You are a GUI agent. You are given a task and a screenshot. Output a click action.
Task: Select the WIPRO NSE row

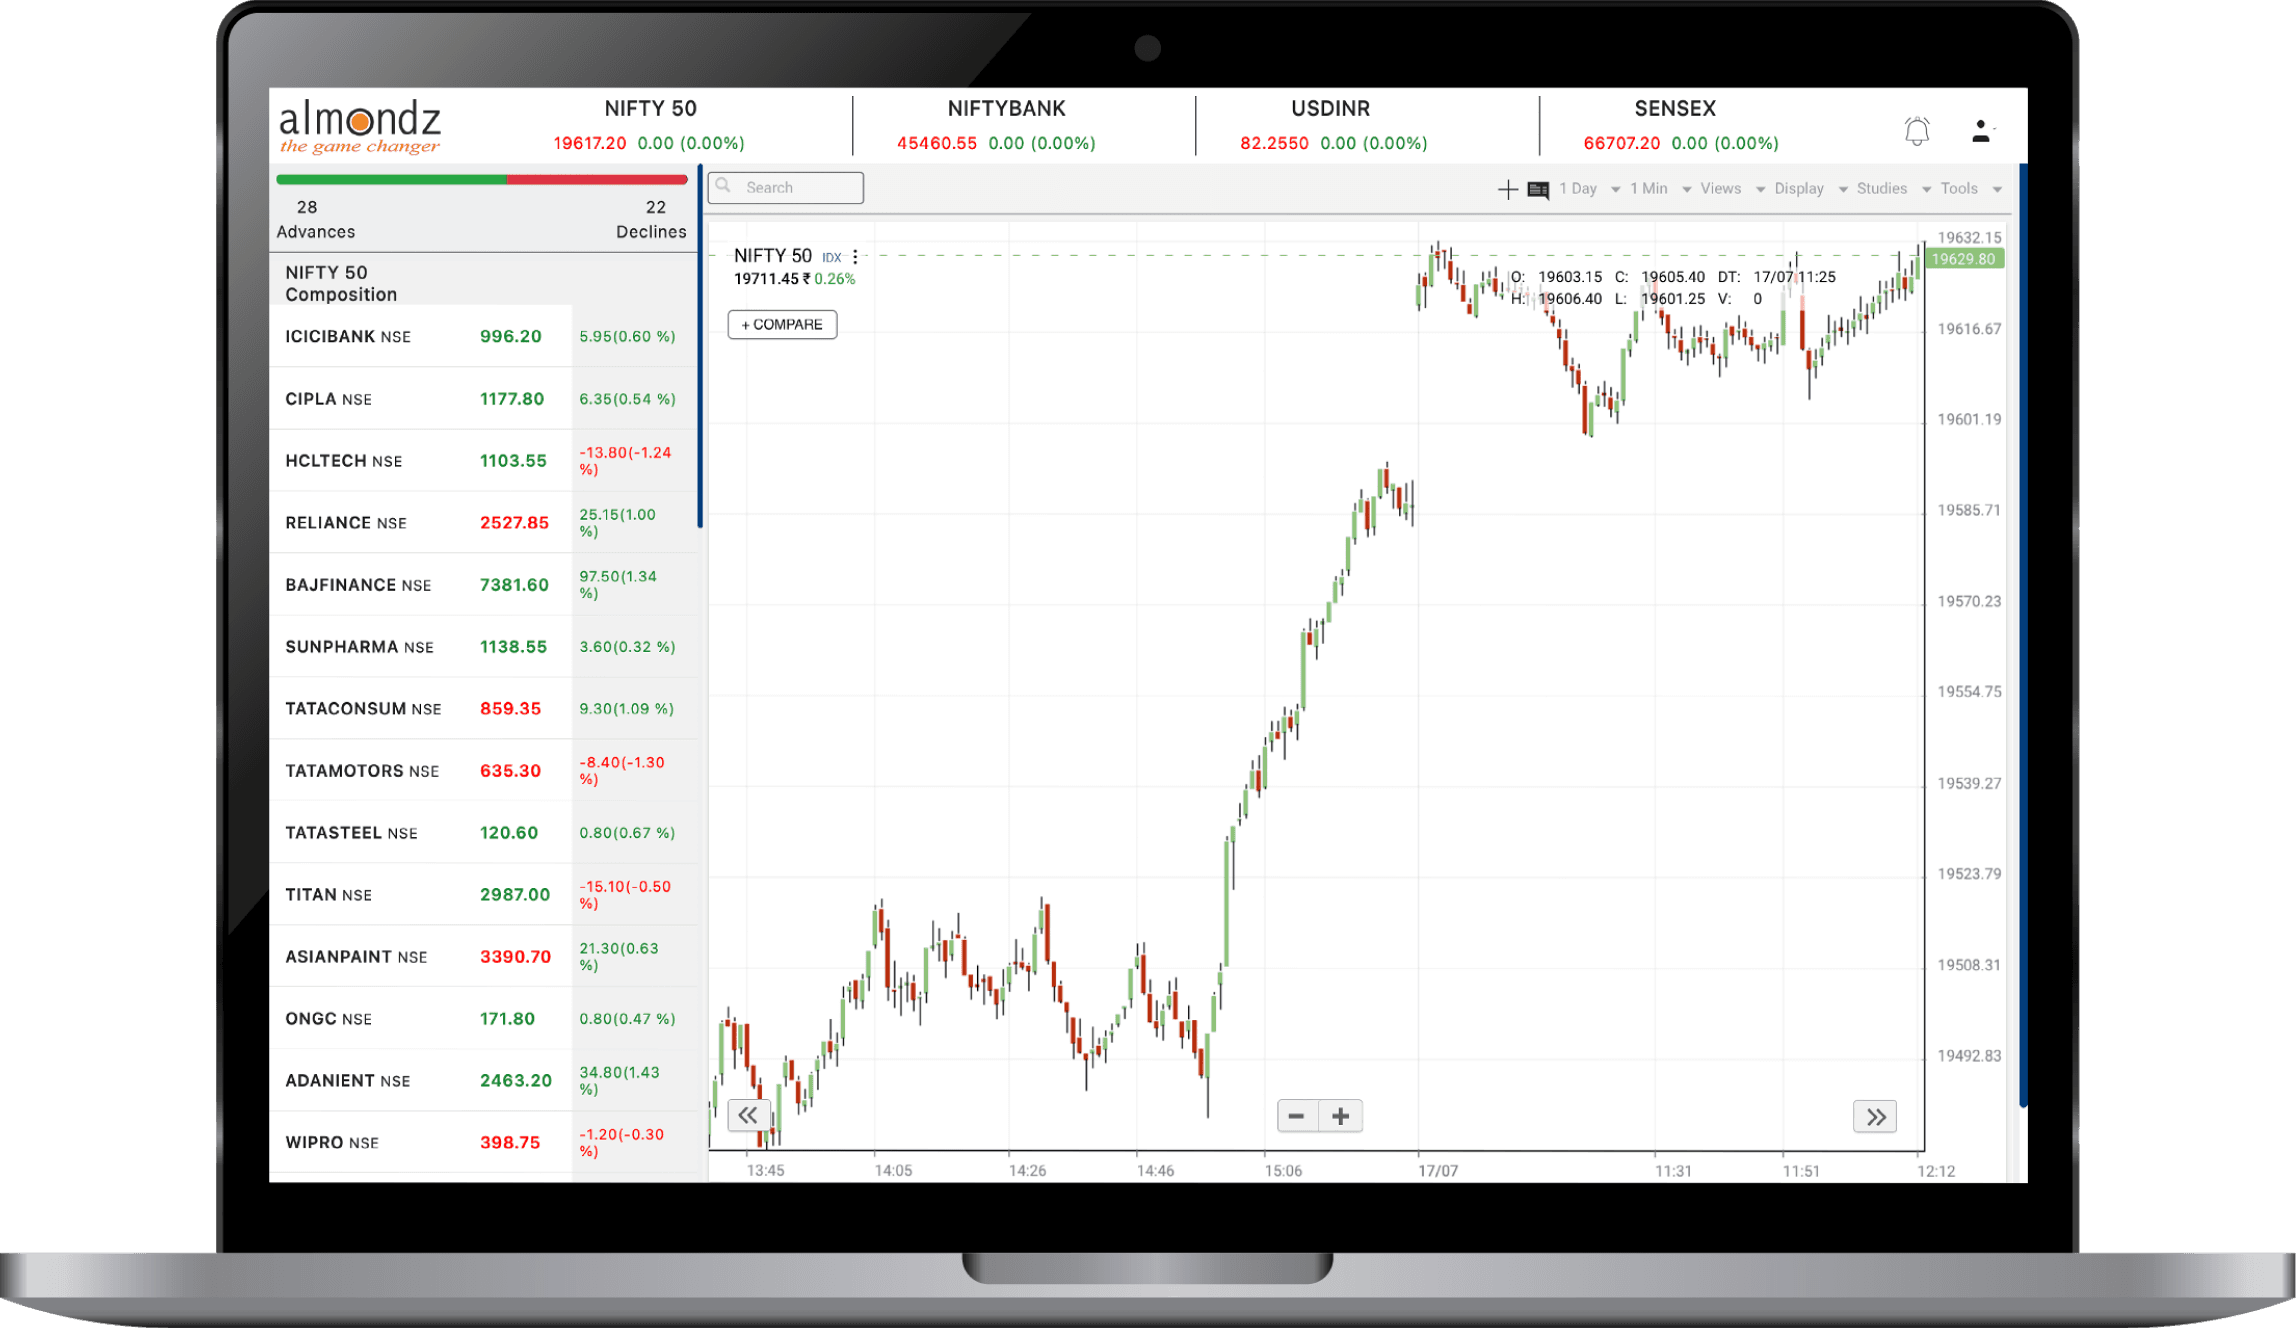(x=483, y=1142)
